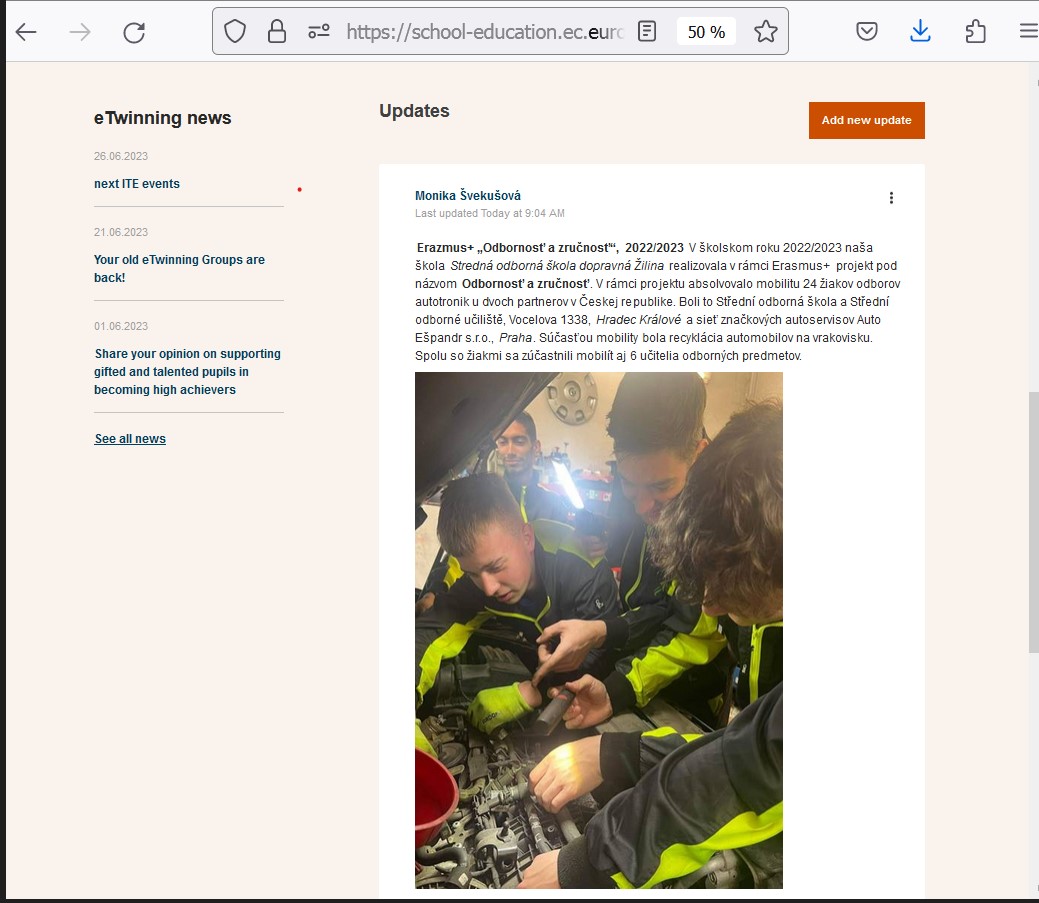Open the gifted and talented pupils article

[188, 372]
